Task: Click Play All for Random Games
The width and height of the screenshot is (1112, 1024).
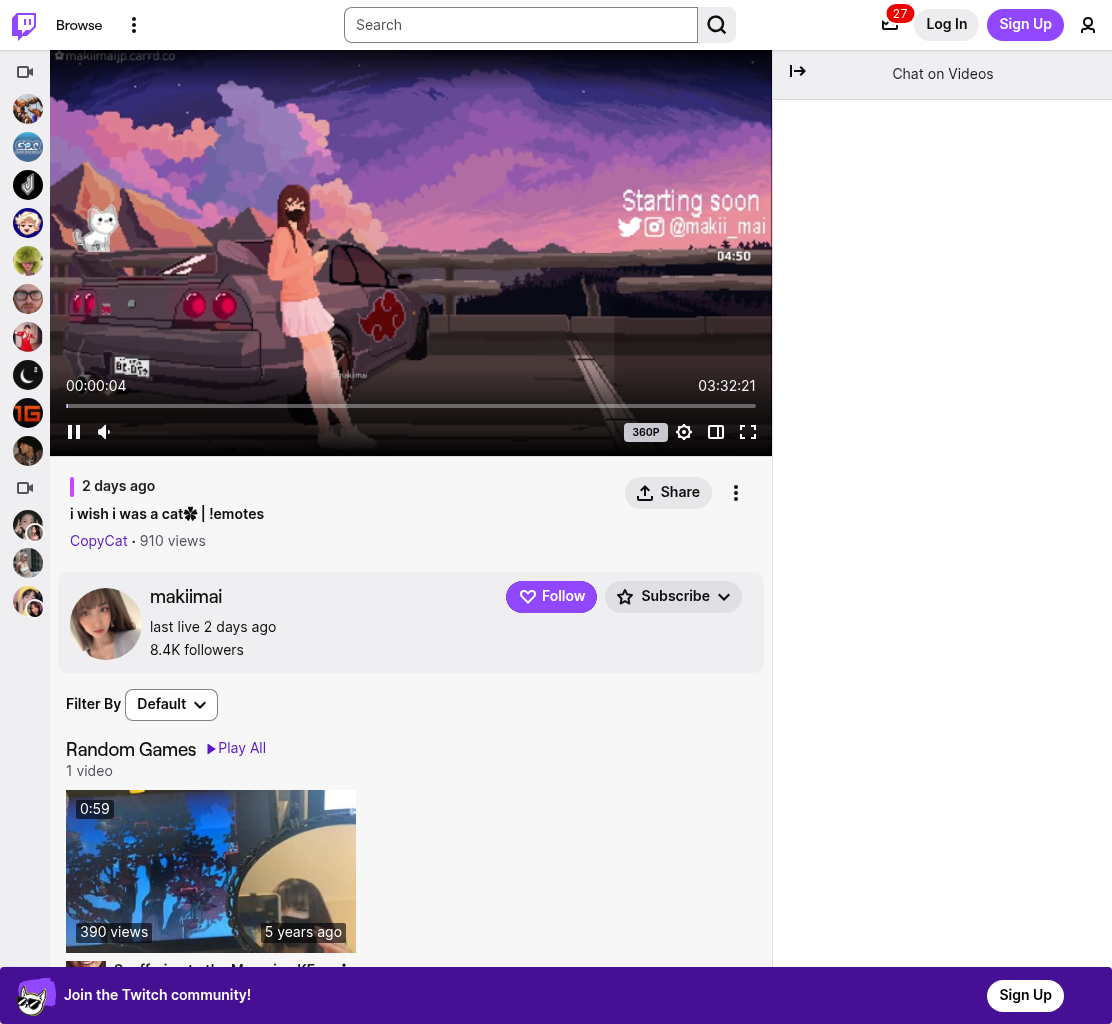Action: point(236,748)
